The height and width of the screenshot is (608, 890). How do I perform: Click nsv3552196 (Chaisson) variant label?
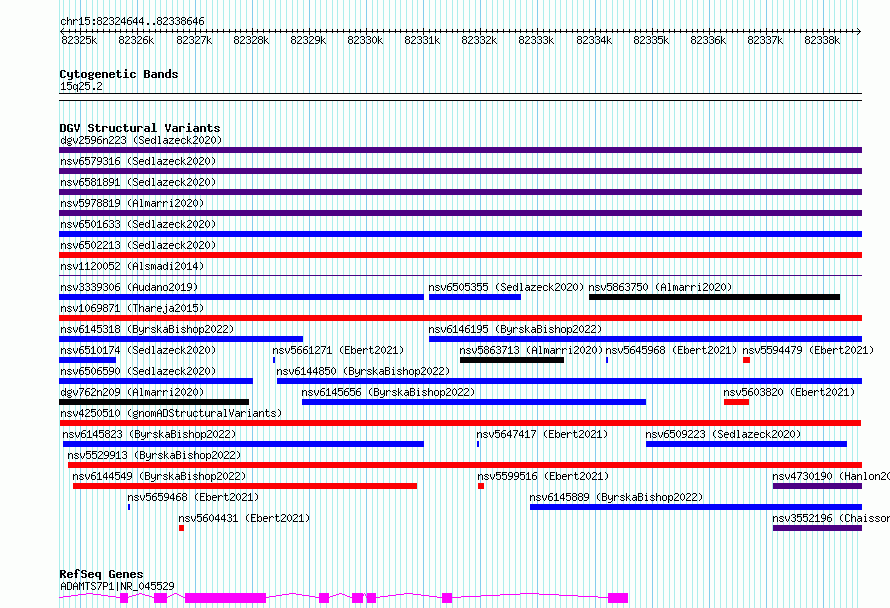831,518
